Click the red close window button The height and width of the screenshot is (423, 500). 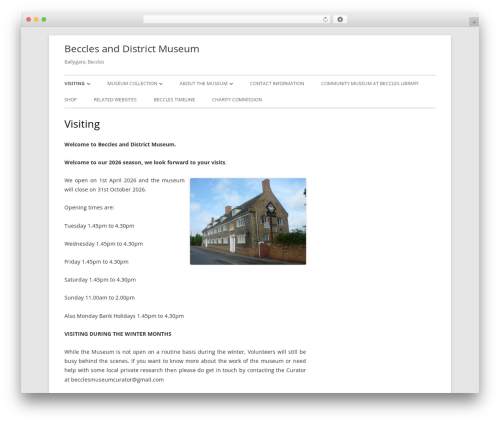click(29, 20)
